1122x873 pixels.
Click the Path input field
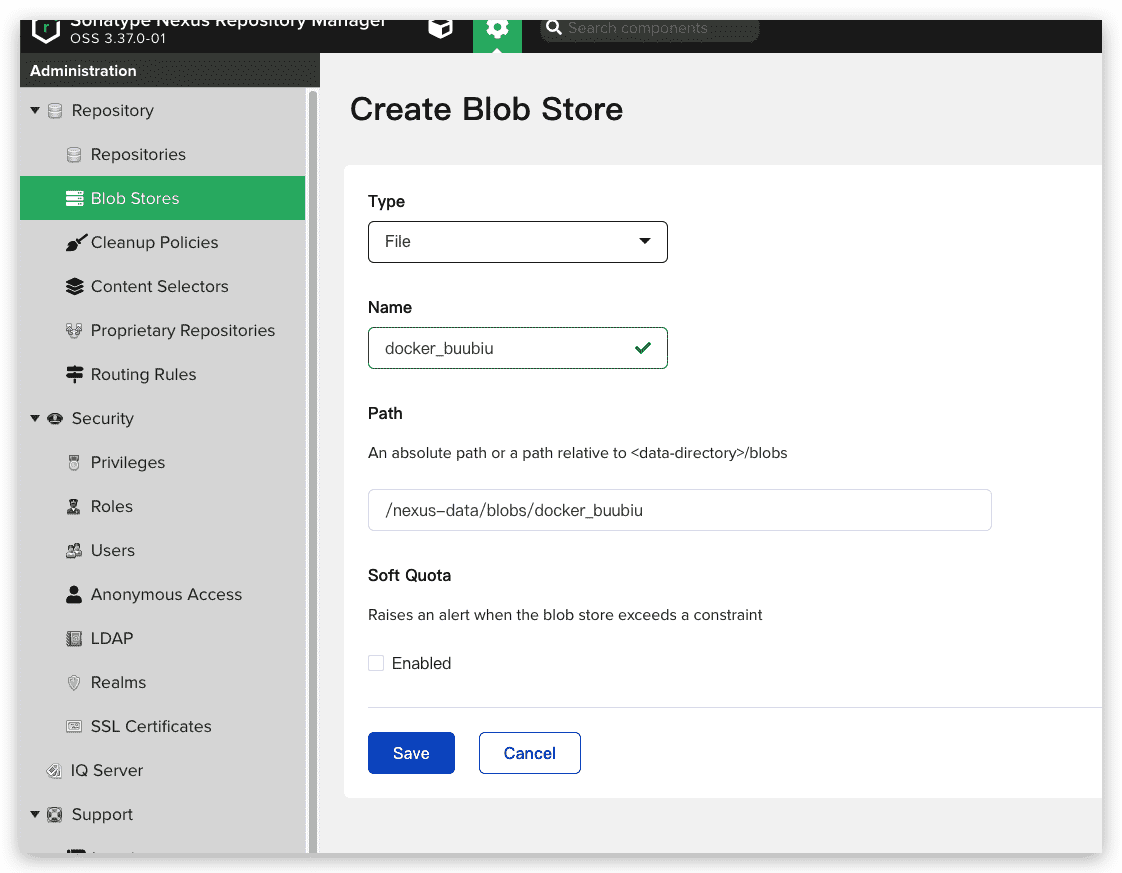679,510
